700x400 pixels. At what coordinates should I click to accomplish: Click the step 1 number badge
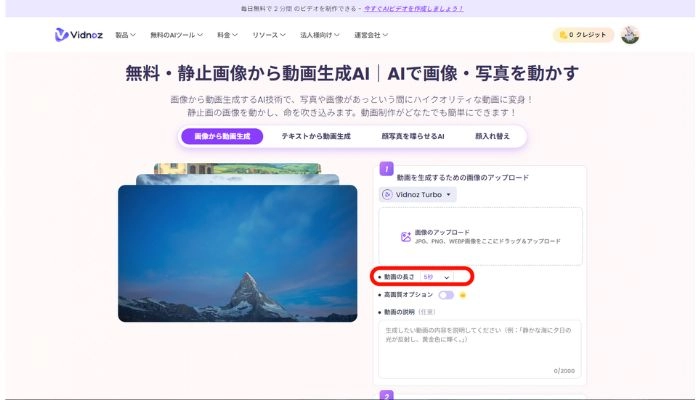click(x=387, y=168)
